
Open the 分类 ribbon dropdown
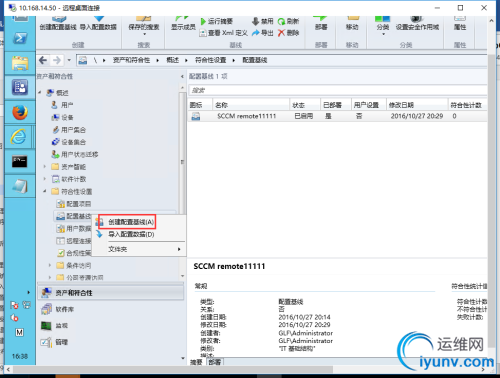tap(383, 26)
